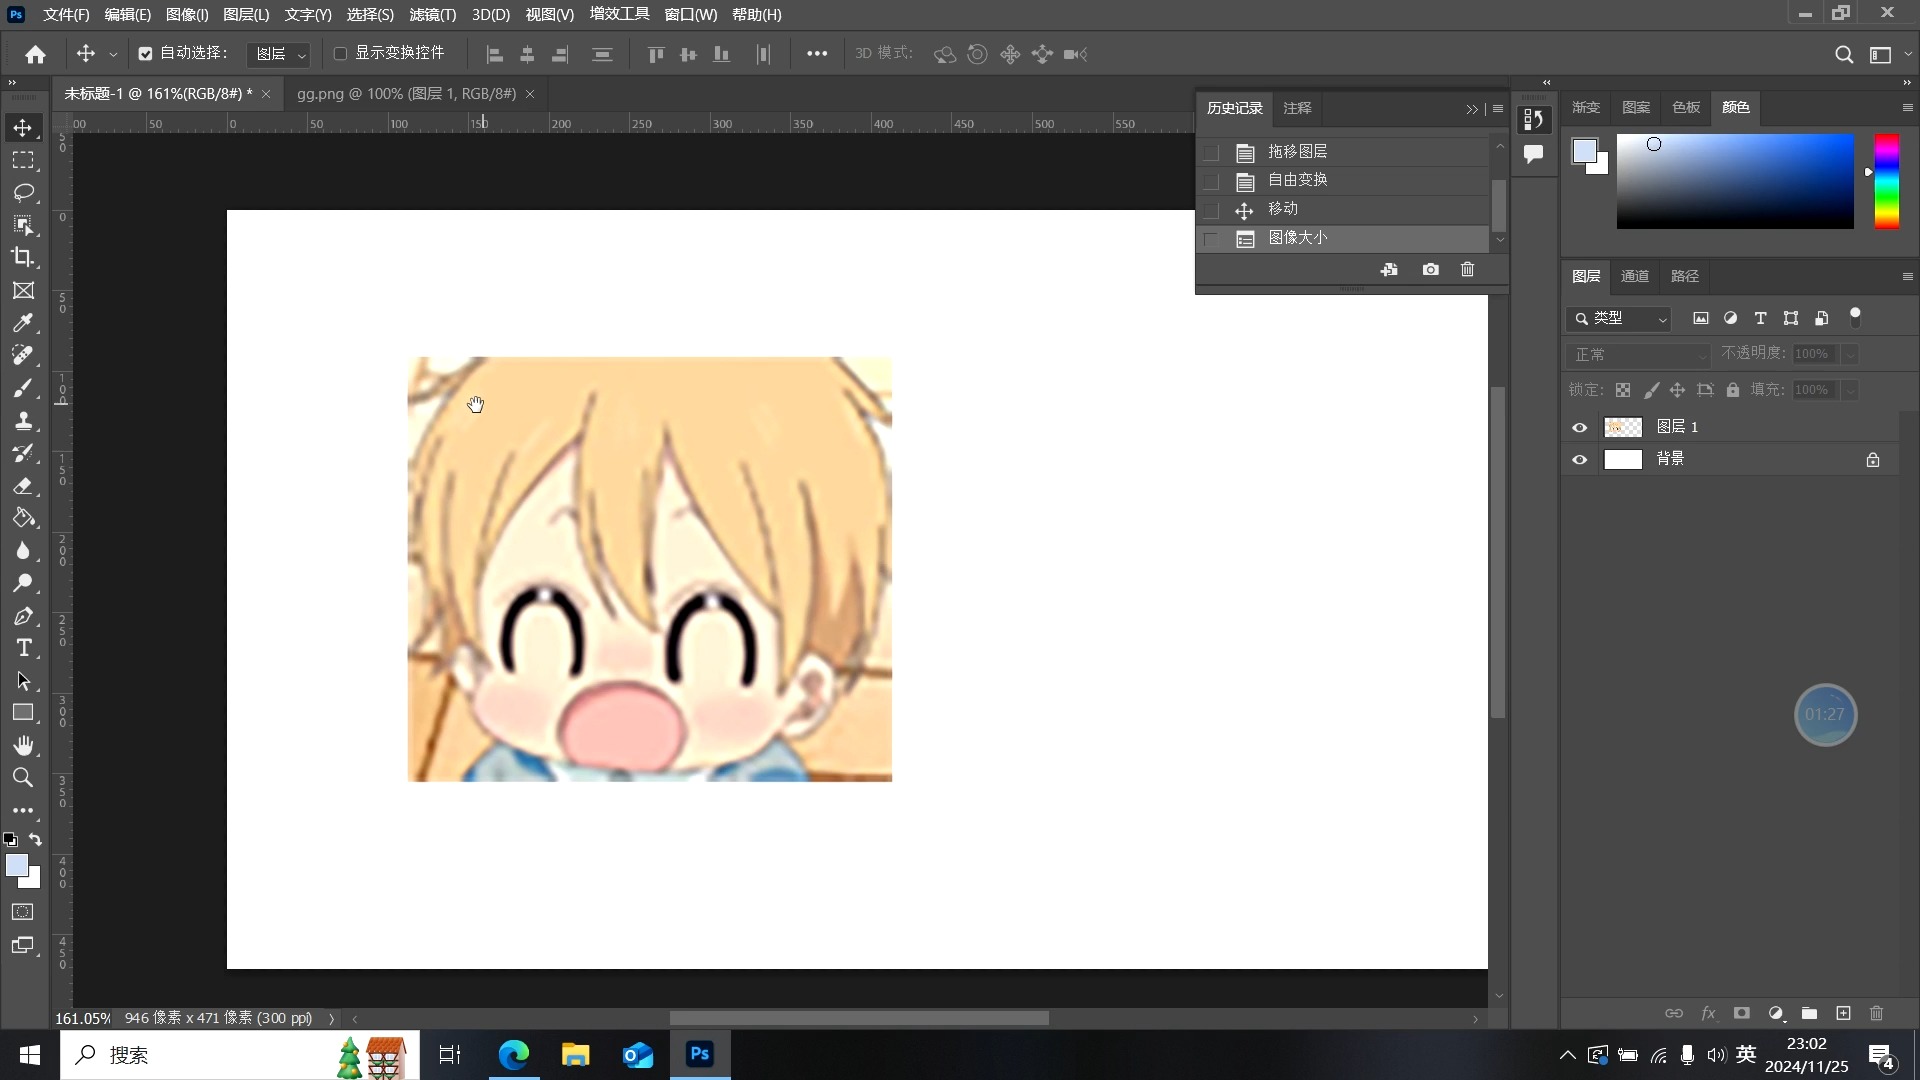The image size is (1920, 1080).
Task: Select the Eraser tool
Action: [x=23, y=485]
